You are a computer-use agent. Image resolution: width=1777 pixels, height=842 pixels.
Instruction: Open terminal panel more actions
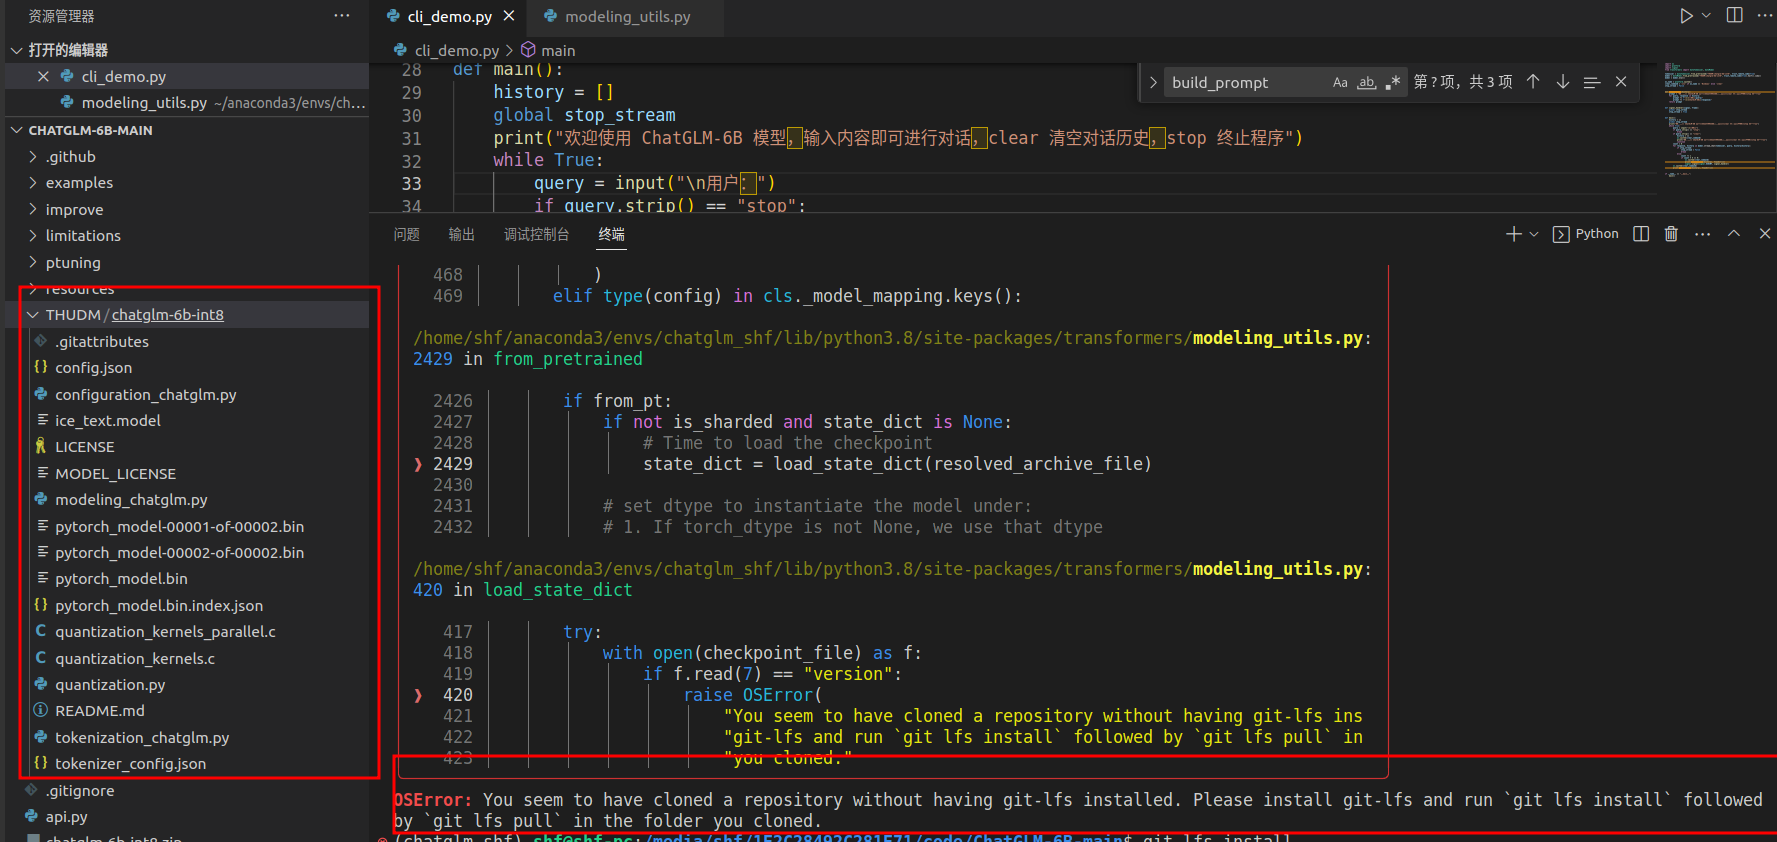(x=1703, y=233)
